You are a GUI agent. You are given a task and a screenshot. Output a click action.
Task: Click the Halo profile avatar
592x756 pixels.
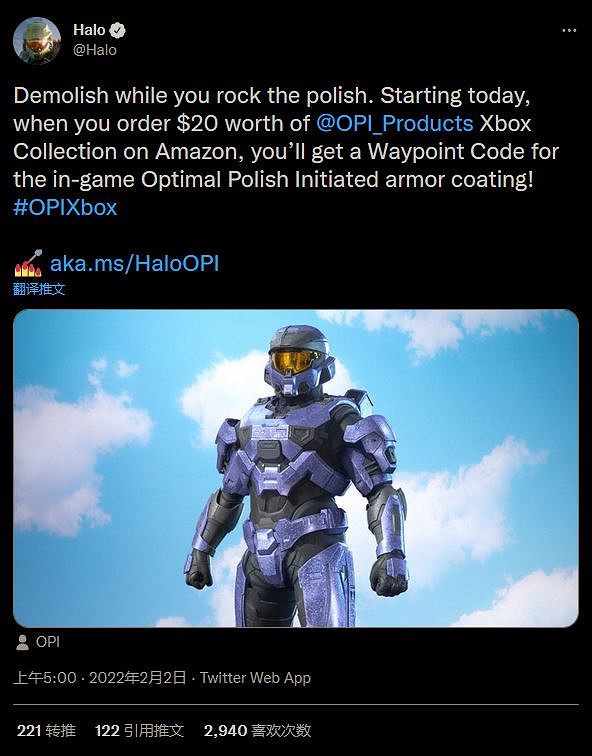[x=37, y=40]
